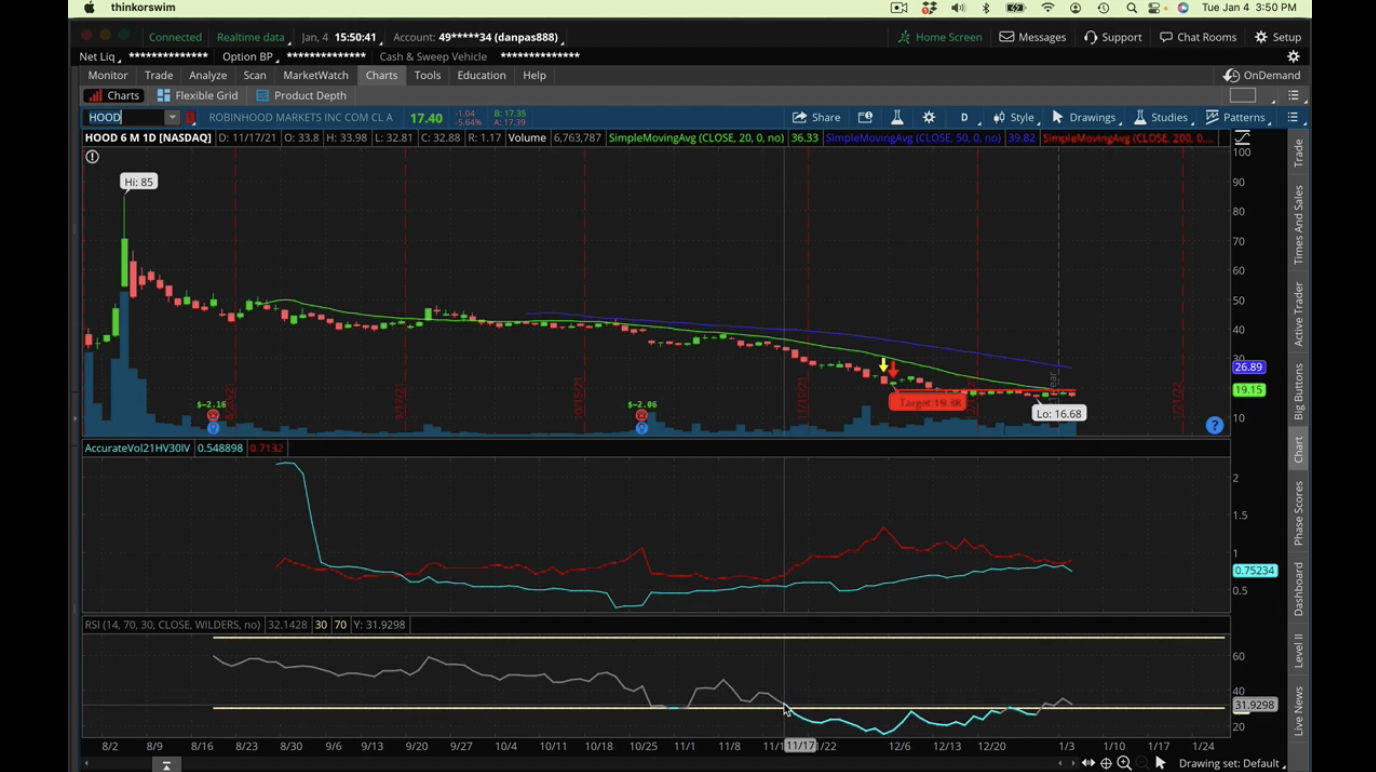Viewport: 1376px width, 772px height.
Task: Open the Scan tab
Action: click(x=255, y=75)
